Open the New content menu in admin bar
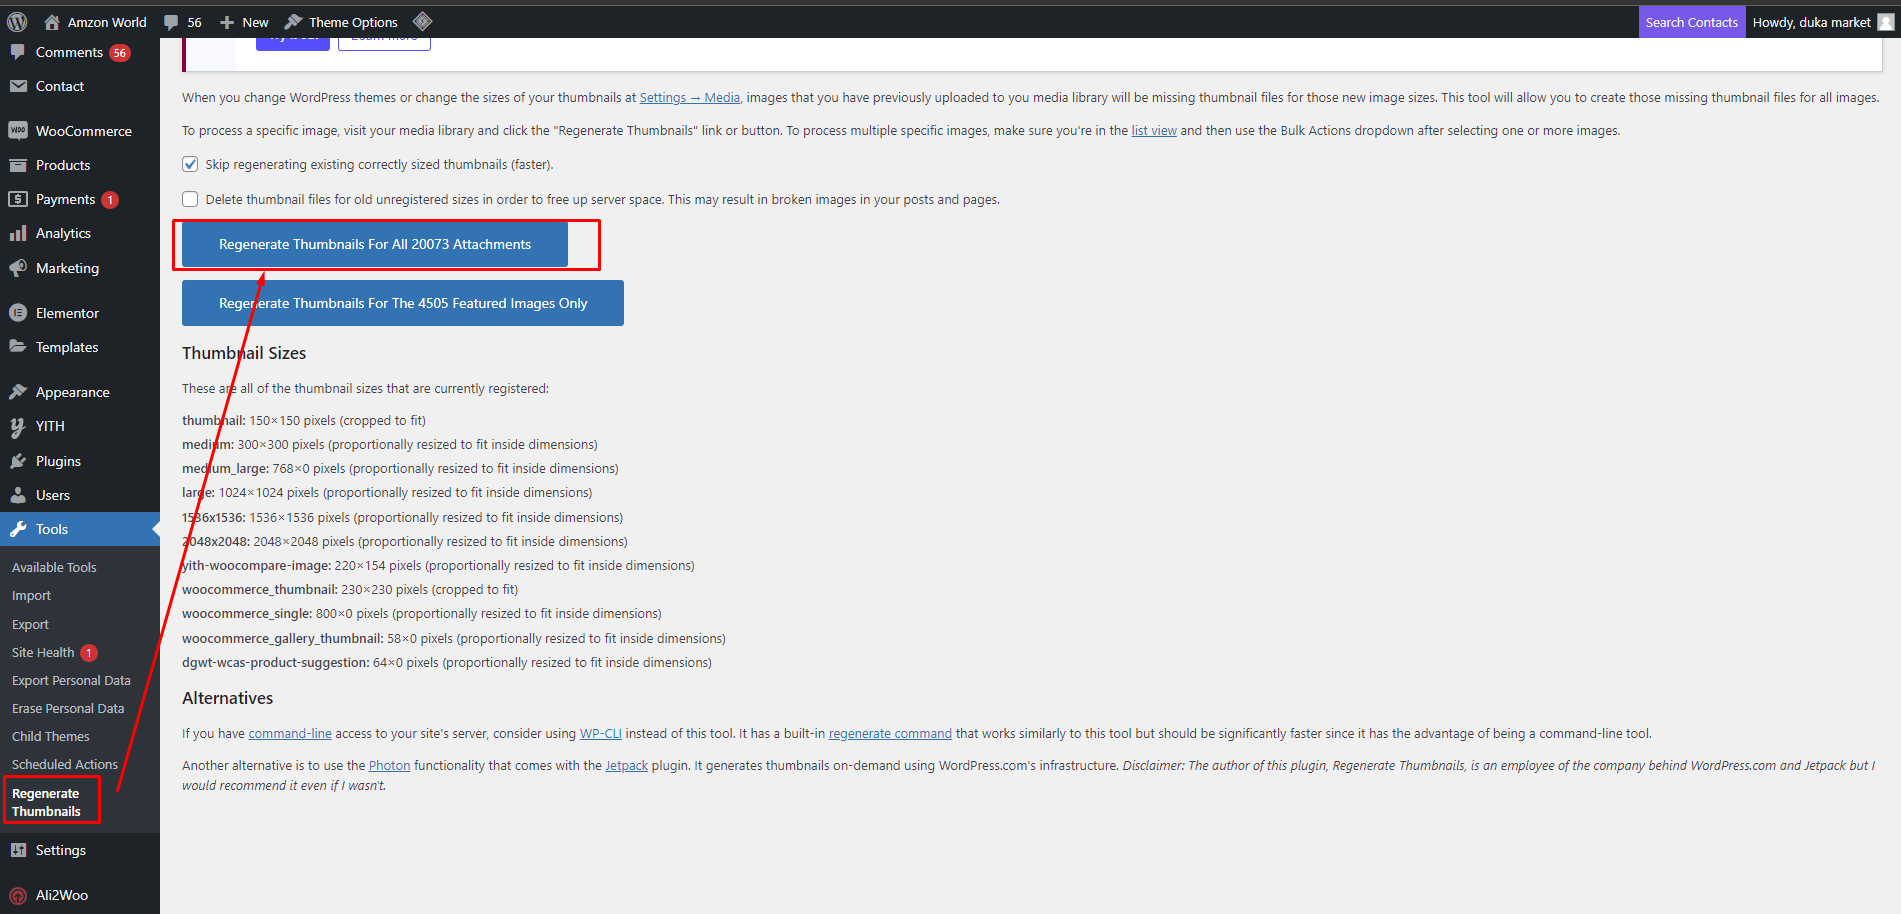The height and width of the screenshot is (914, 1901). 245,22
